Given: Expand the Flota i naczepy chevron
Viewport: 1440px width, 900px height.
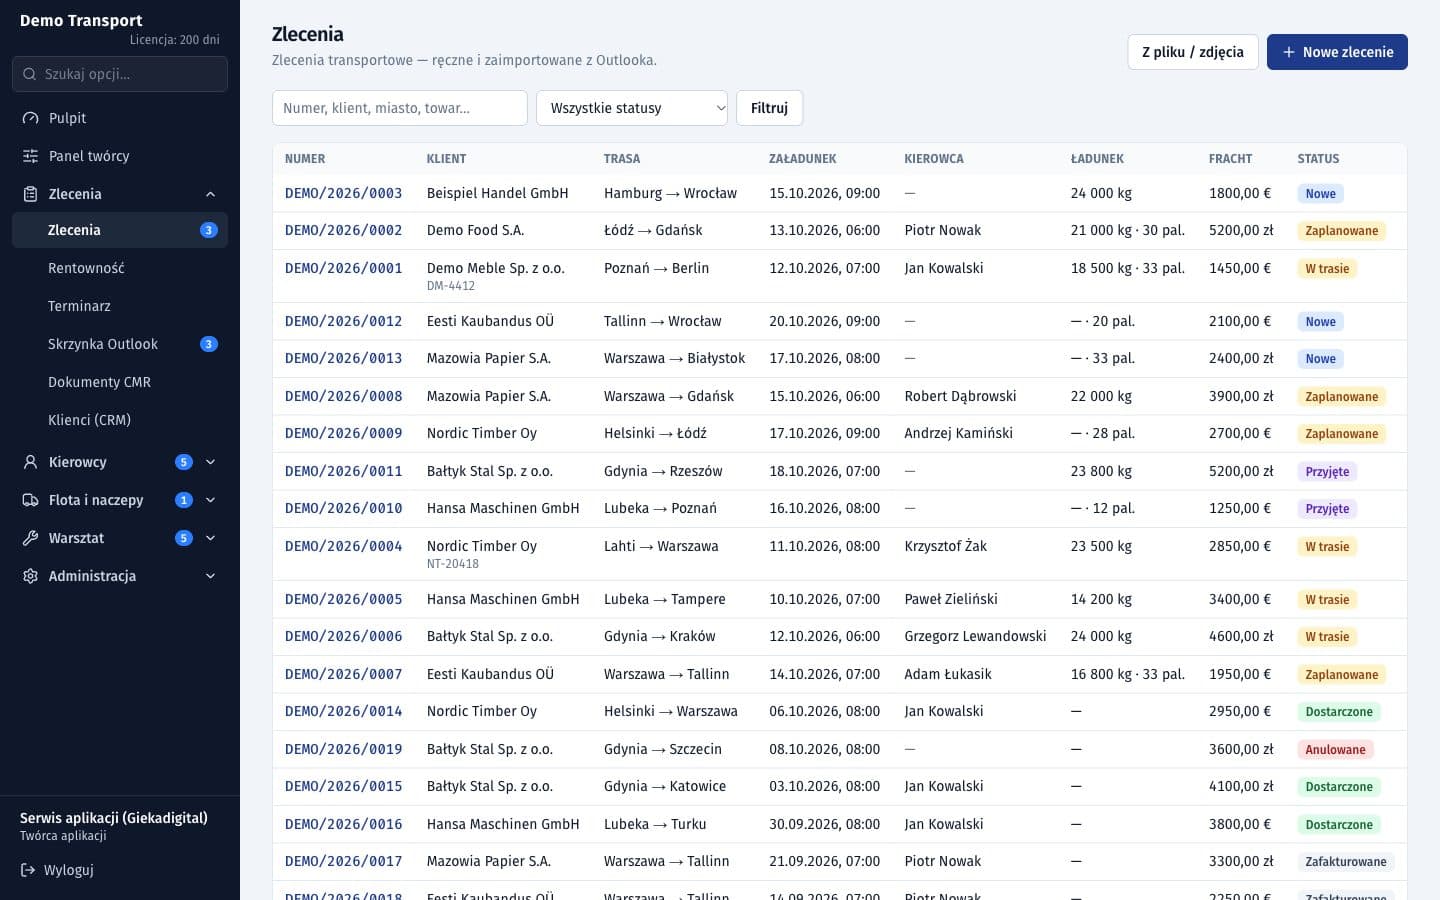Looking at the screenshot, I should point(210,500).
